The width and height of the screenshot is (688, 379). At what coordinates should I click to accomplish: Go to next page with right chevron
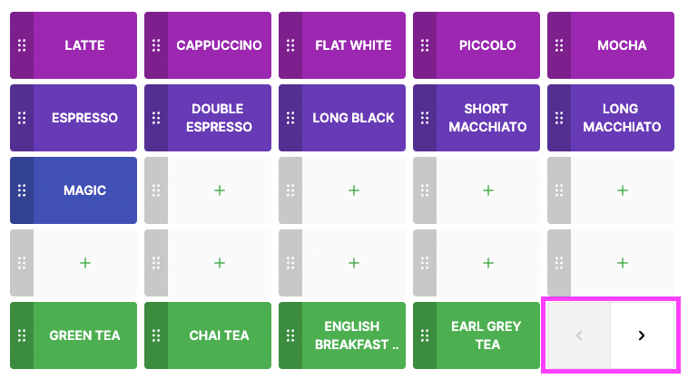click(x=642, y=336)
